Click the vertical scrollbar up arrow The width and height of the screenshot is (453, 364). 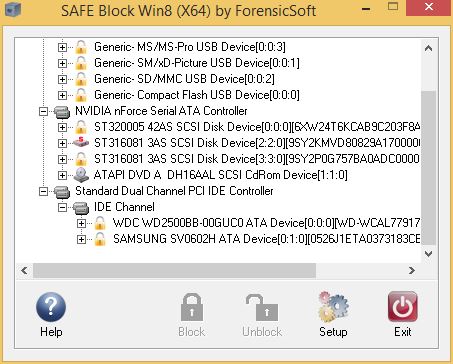429,48
